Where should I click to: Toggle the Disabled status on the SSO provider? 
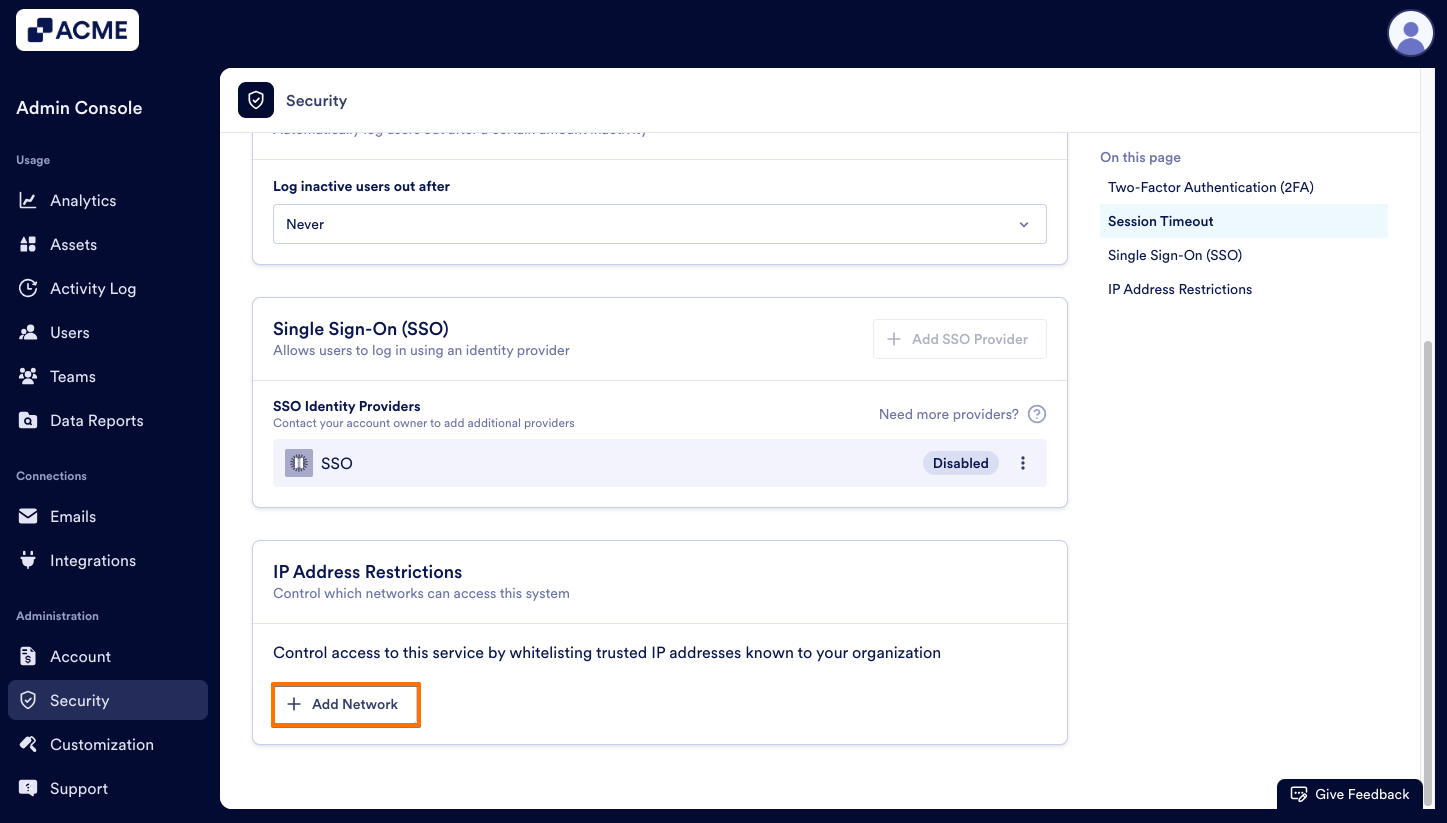[960, 463]
